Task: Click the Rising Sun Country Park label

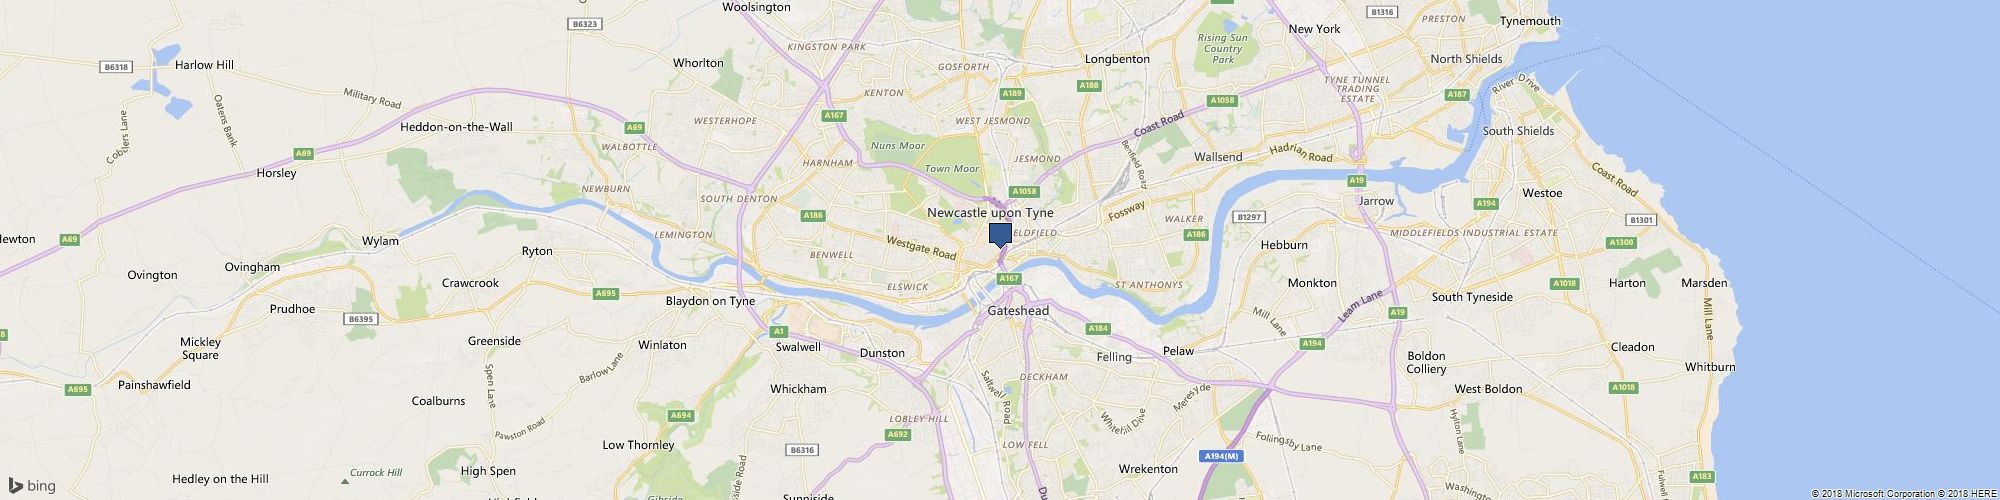Action: (1223, 49)
